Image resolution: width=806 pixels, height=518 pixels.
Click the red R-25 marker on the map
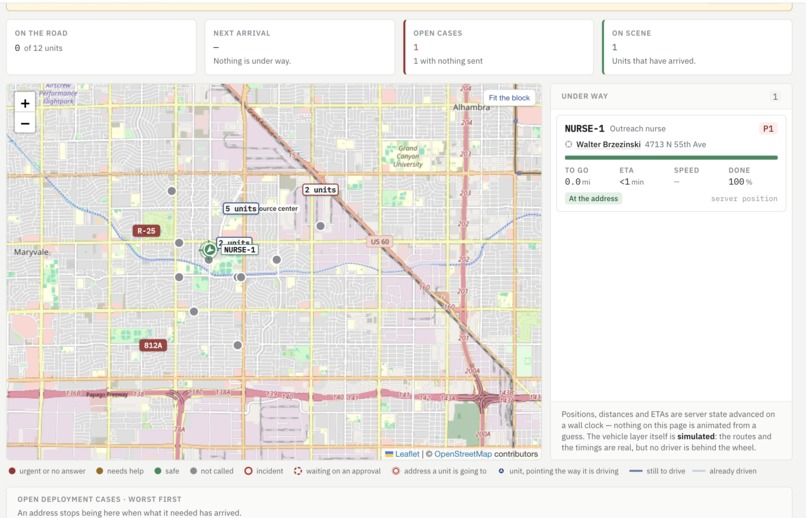click(146, 231)
